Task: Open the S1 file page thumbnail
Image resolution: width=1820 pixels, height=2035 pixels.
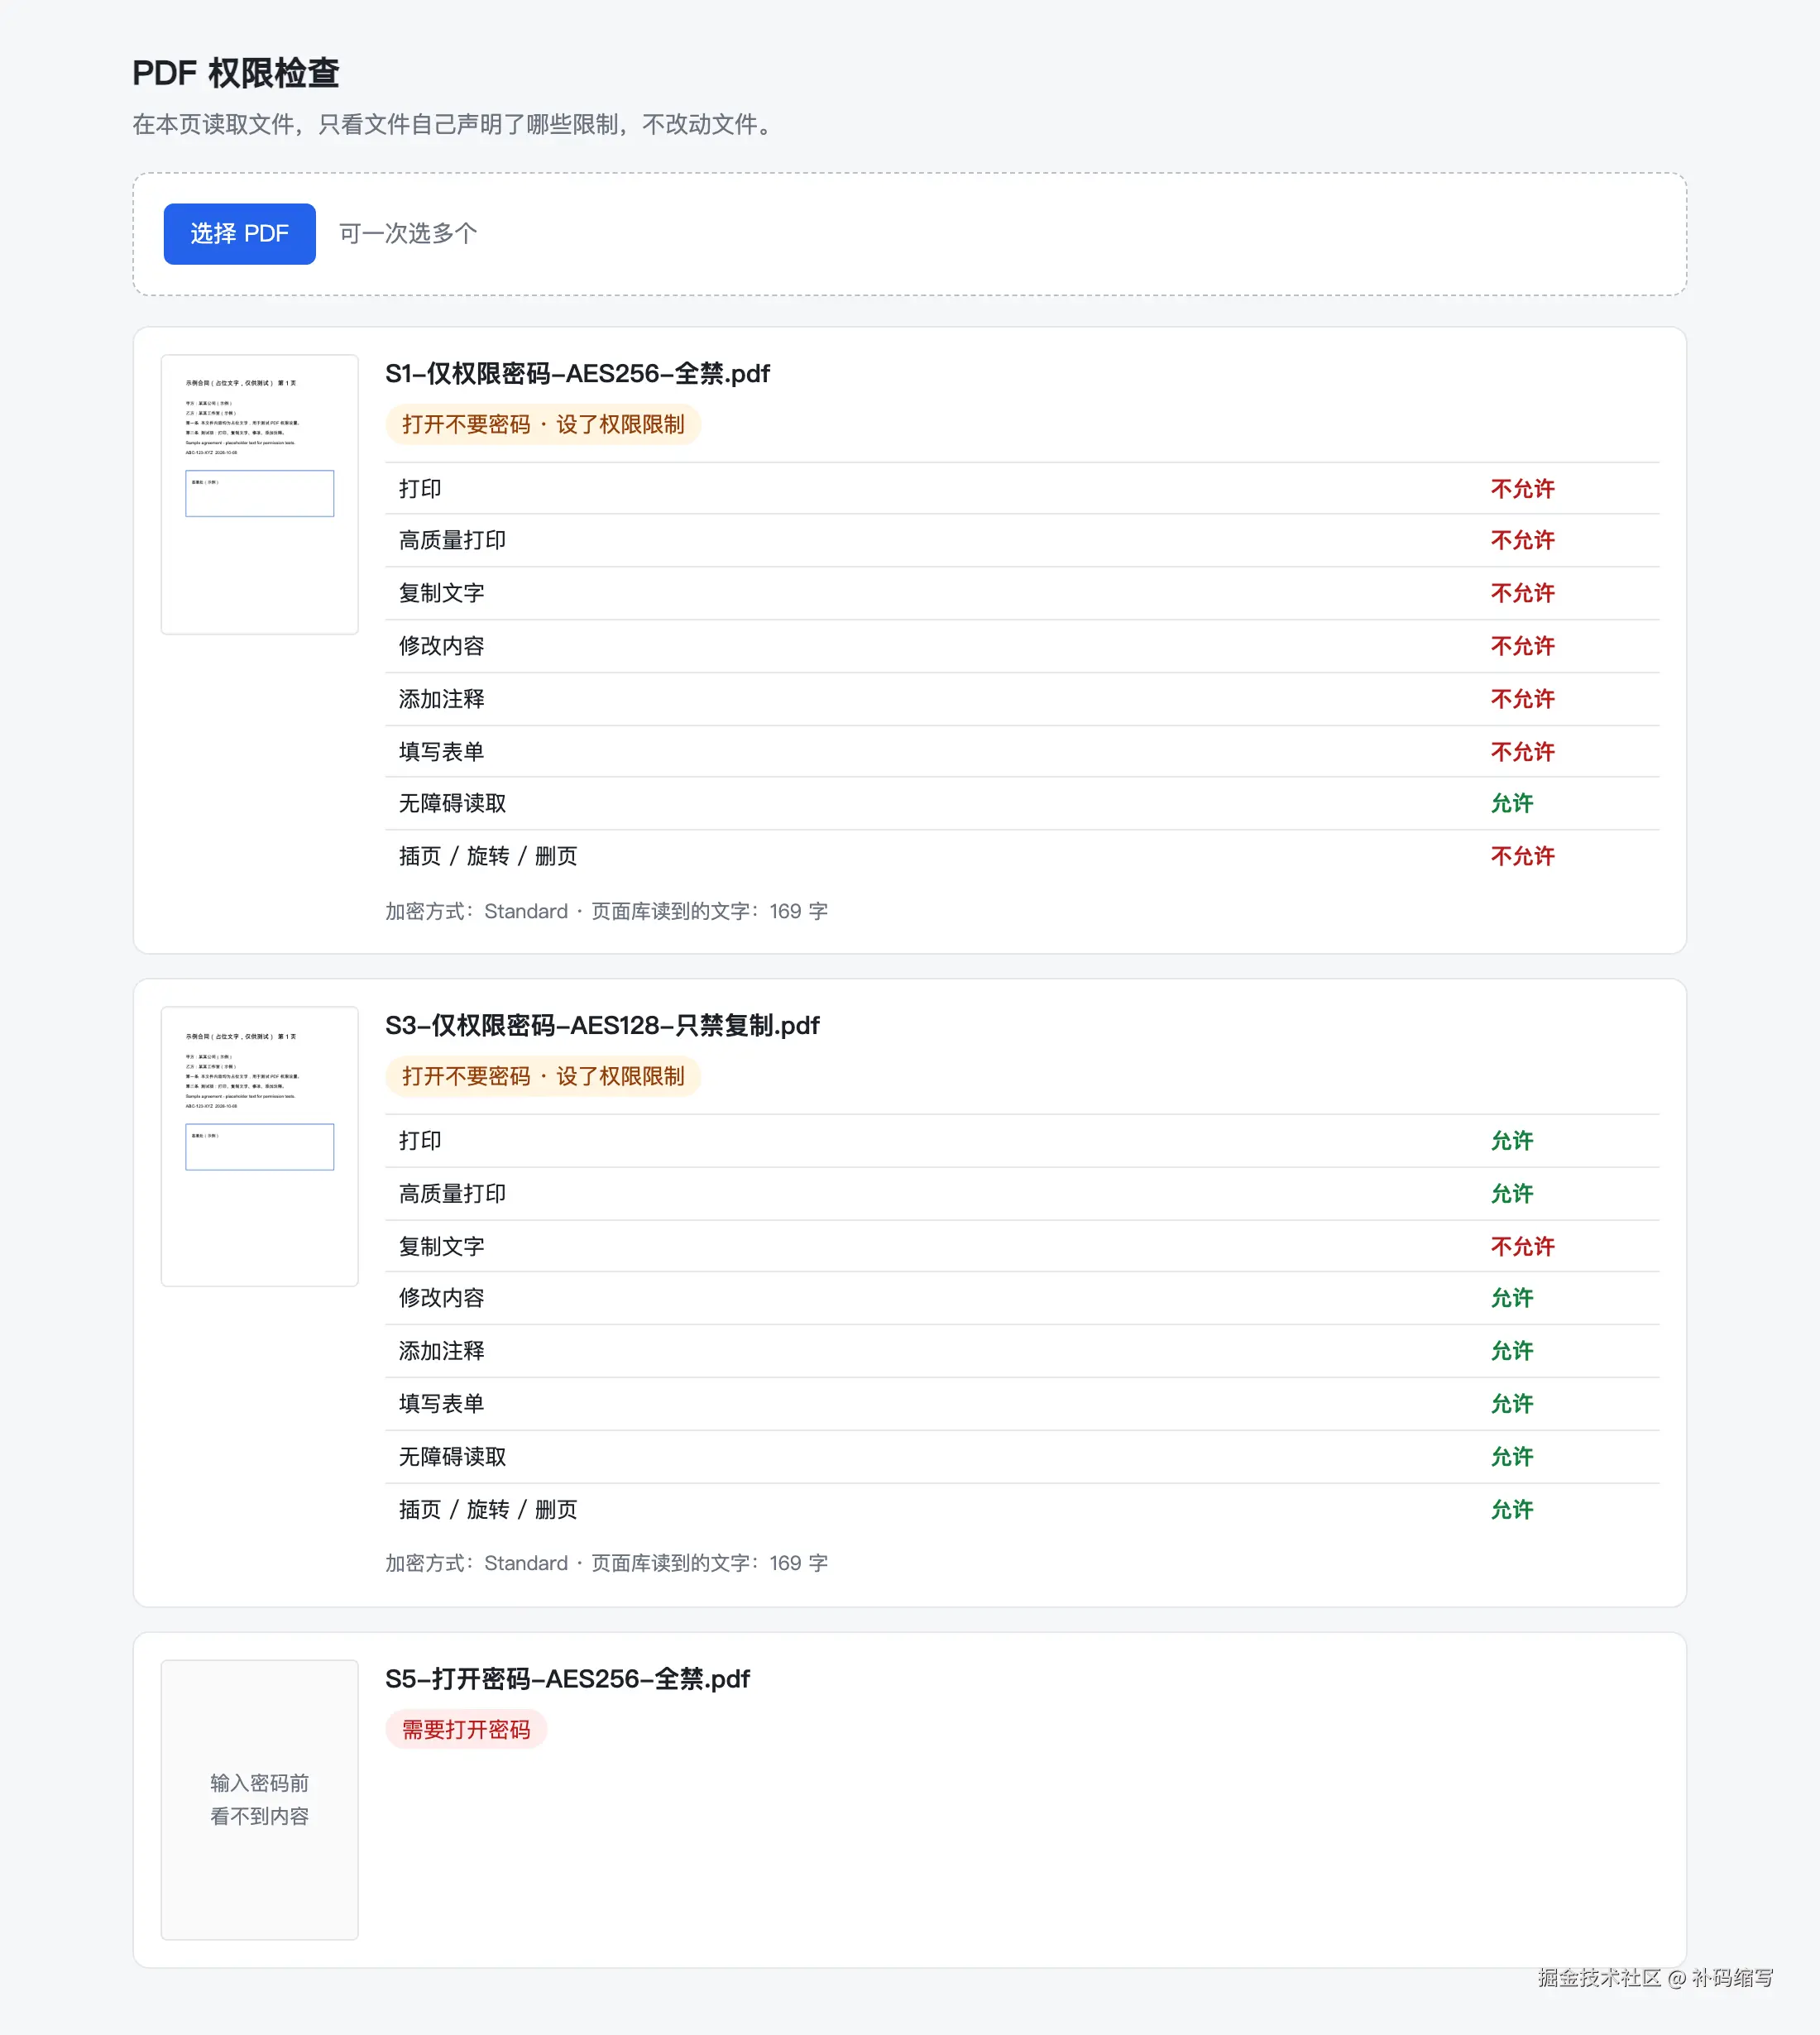Action: (260, 494)
